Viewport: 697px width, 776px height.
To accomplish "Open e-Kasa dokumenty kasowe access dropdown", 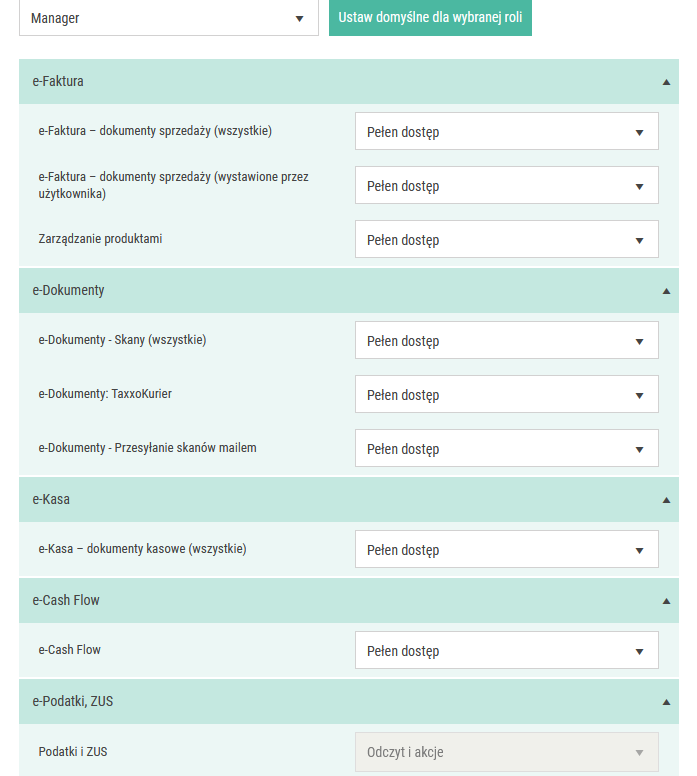I will (507, 549).
